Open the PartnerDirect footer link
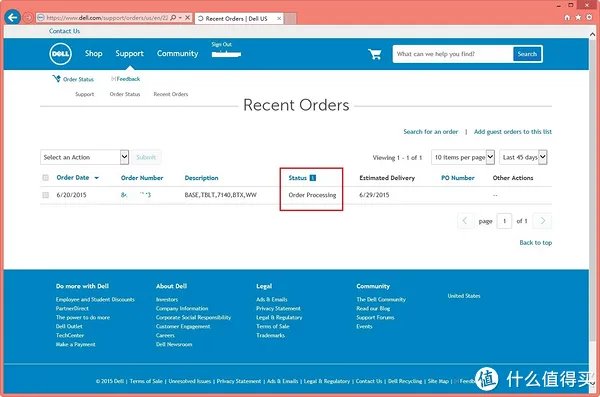Image resolution: width=600 pixels, height=397 pixels. coord(72,309)
